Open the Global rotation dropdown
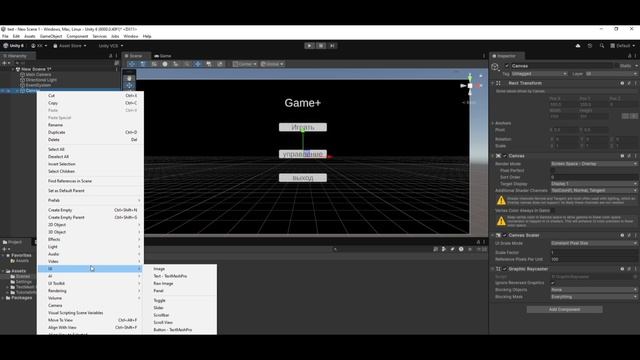Image resolution: width=640 pixels, height=360 pixels. point(272,64)
